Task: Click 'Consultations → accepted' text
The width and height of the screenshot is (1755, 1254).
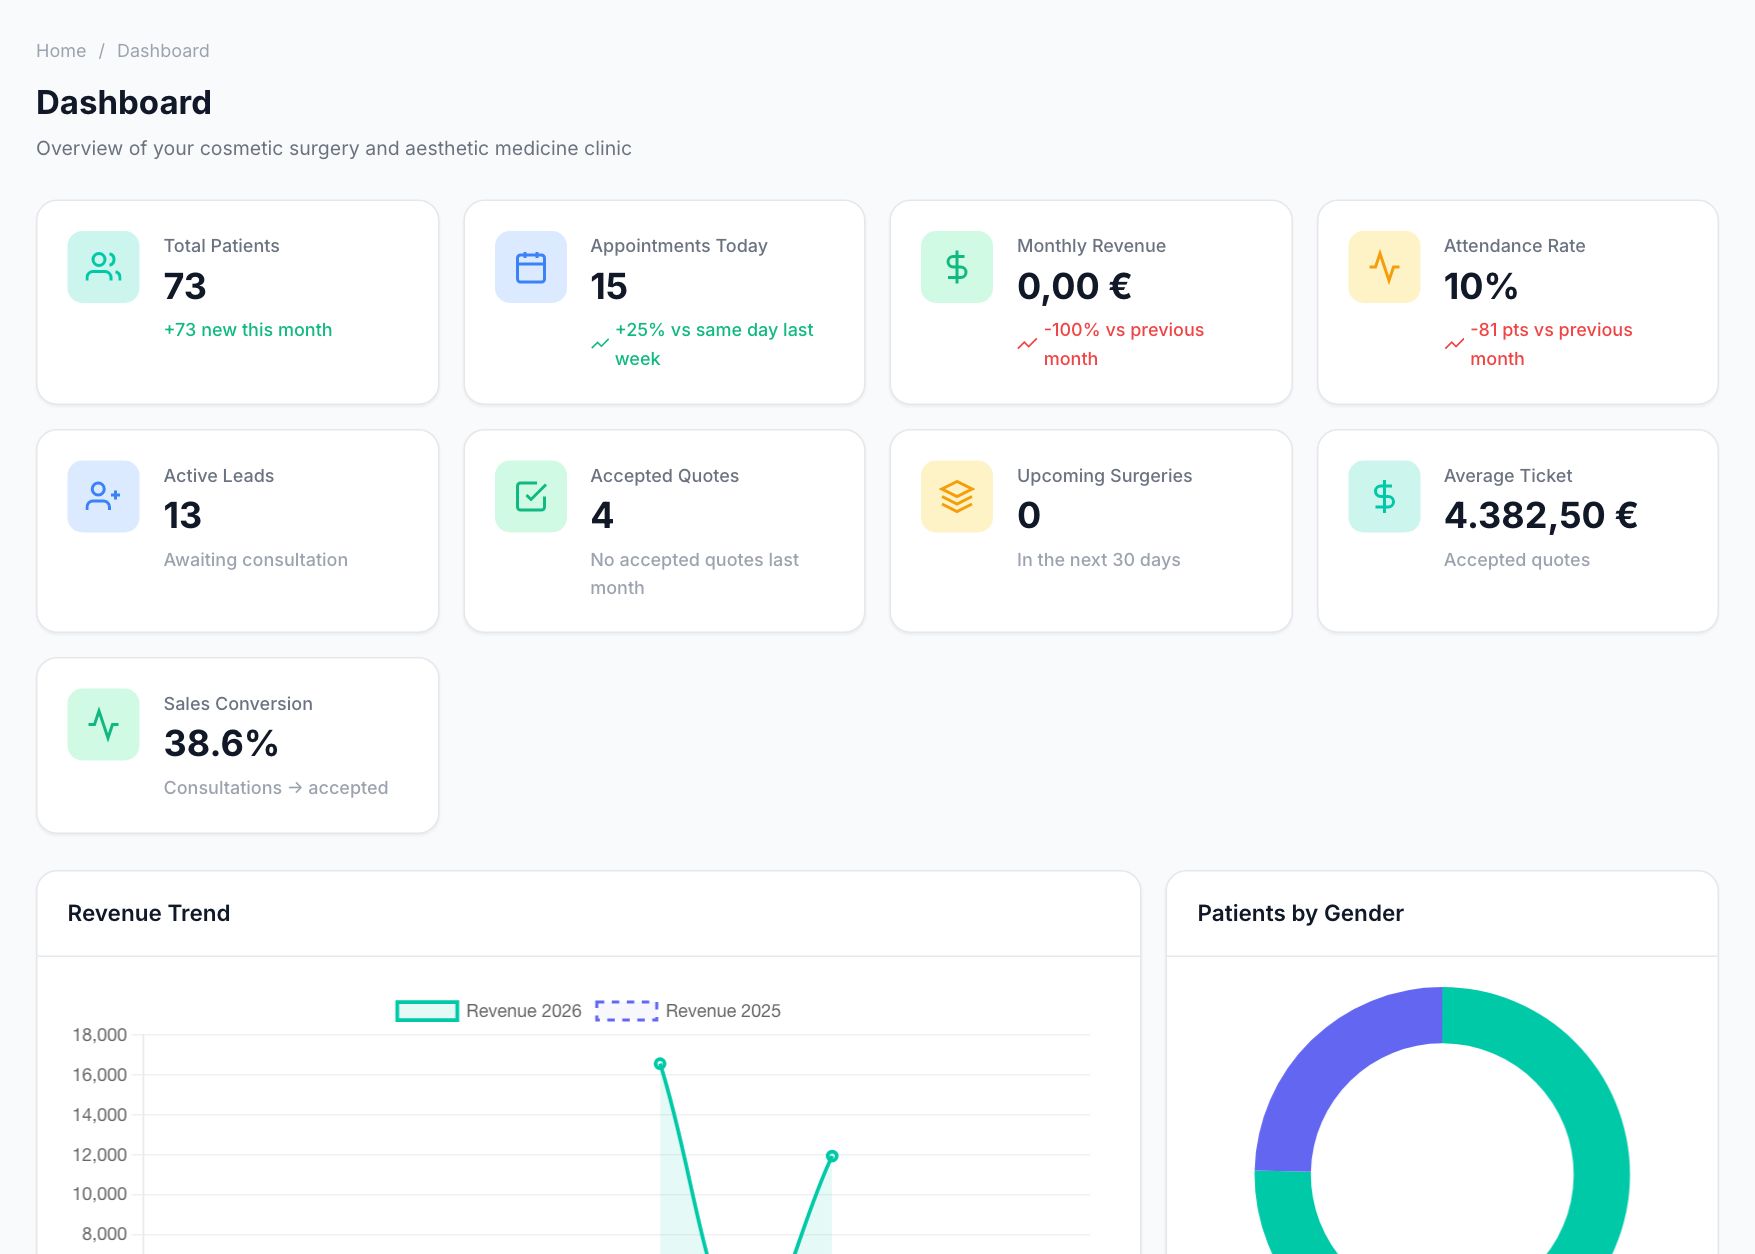Action: coord(276,788)
